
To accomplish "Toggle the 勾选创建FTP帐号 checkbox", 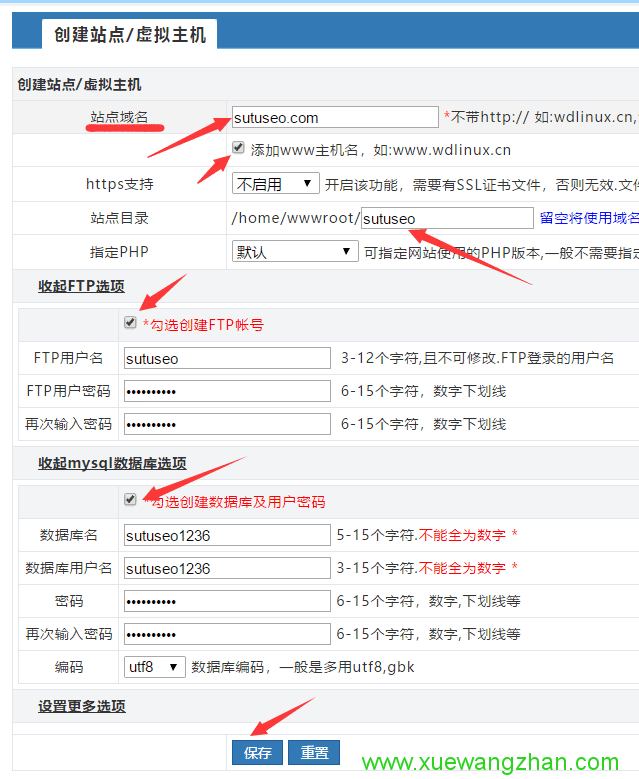I will click(x=130, y=323).
